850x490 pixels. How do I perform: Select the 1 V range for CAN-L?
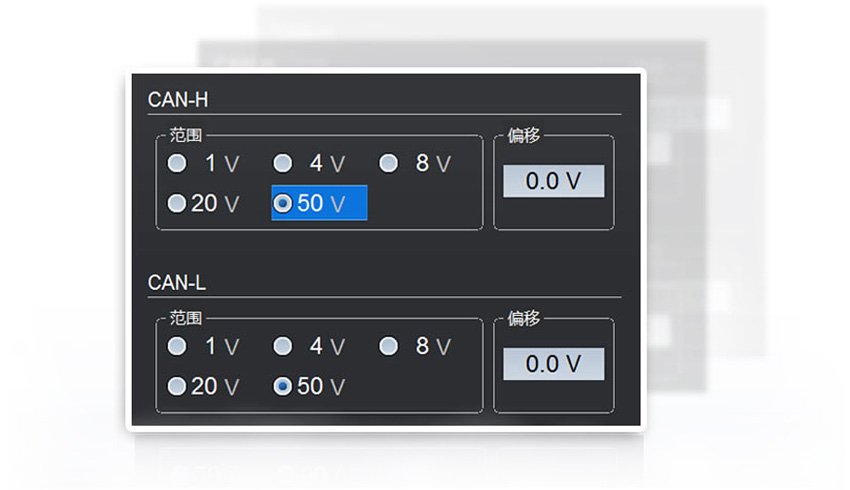click(x=177, y=346)
